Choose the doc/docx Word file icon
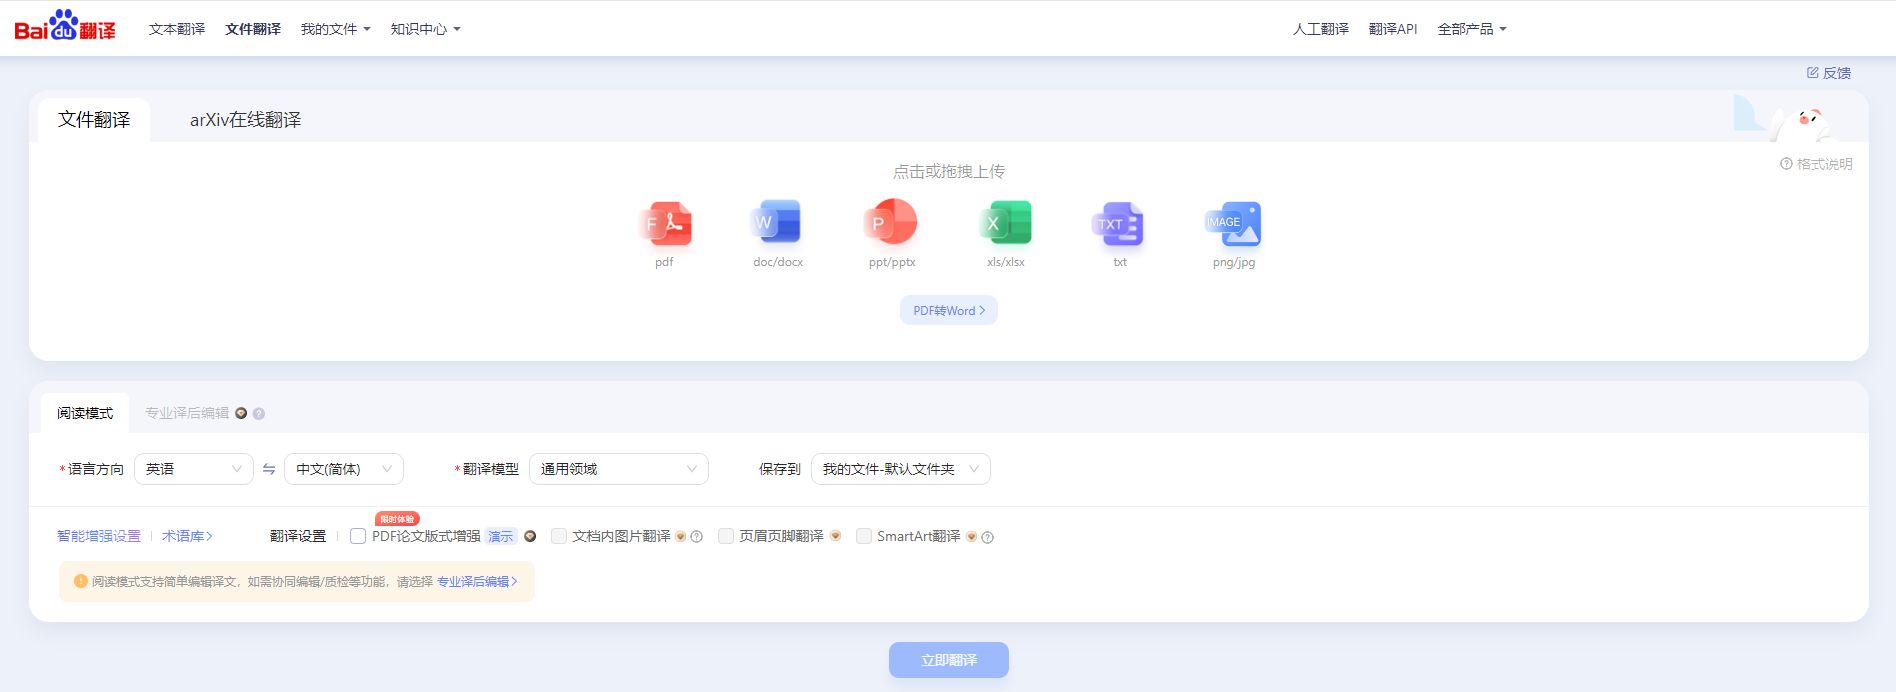This screenshot has height=692, width=1896. (x=777, y=223)
